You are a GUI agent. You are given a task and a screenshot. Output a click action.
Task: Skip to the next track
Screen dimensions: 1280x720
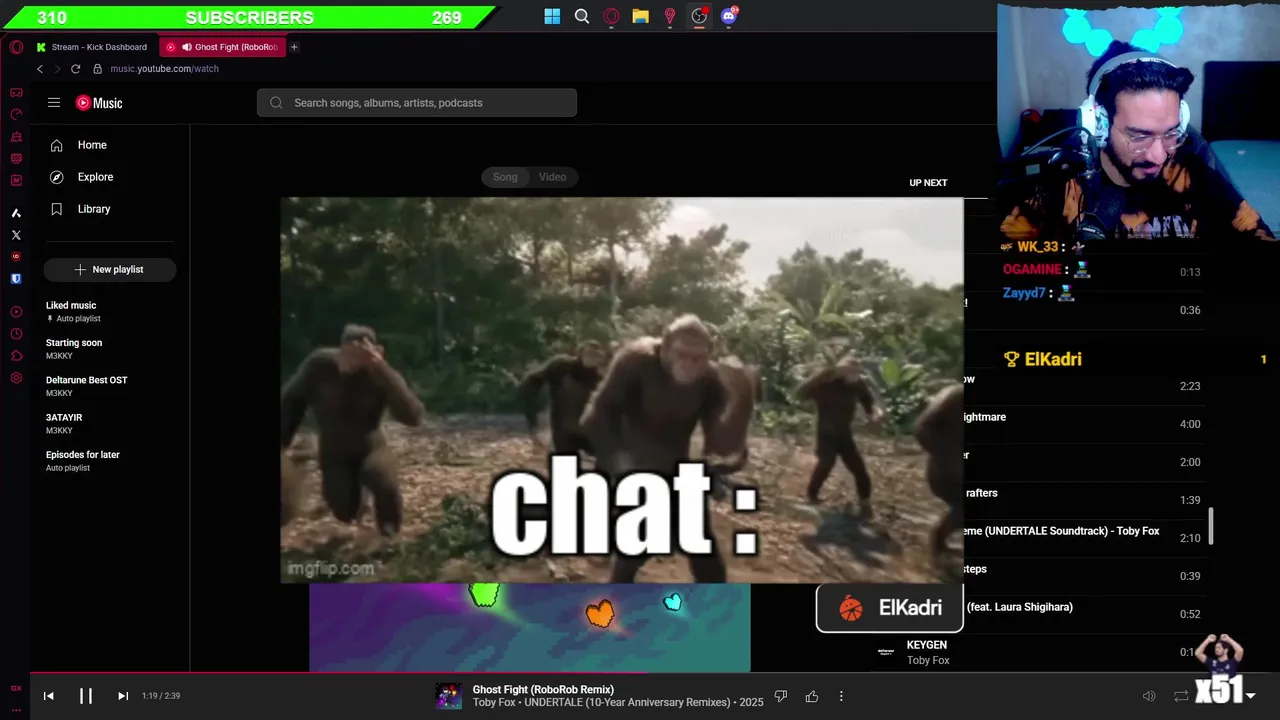pos(123,696)
